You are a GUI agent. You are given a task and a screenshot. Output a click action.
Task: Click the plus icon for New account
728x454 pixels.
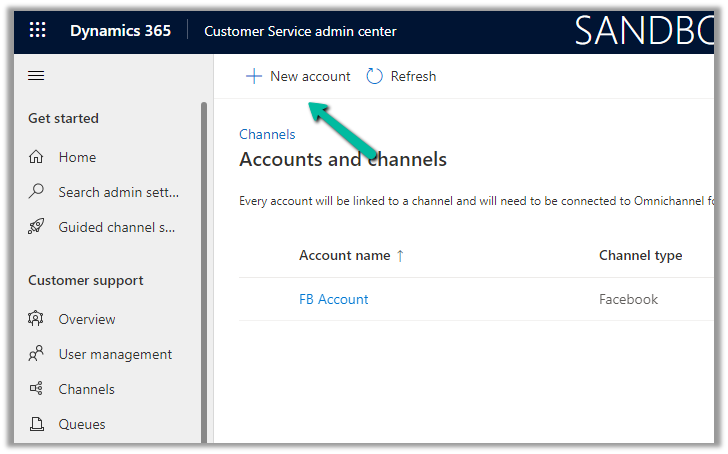click(x=254, y=76)
